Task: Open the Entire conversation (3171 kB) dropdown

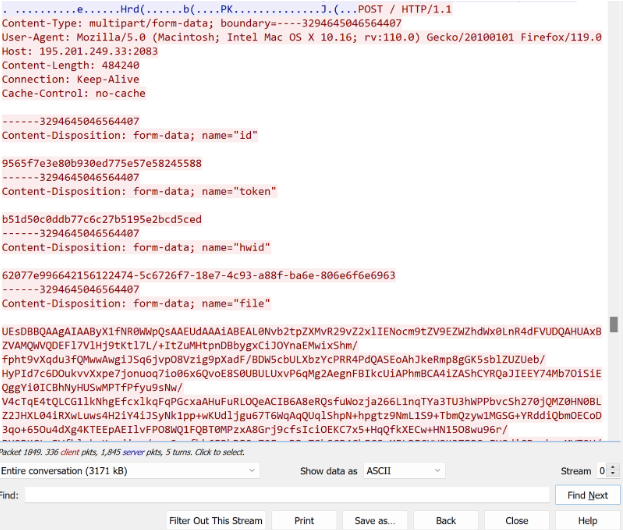Action: [x=129, y=471]
